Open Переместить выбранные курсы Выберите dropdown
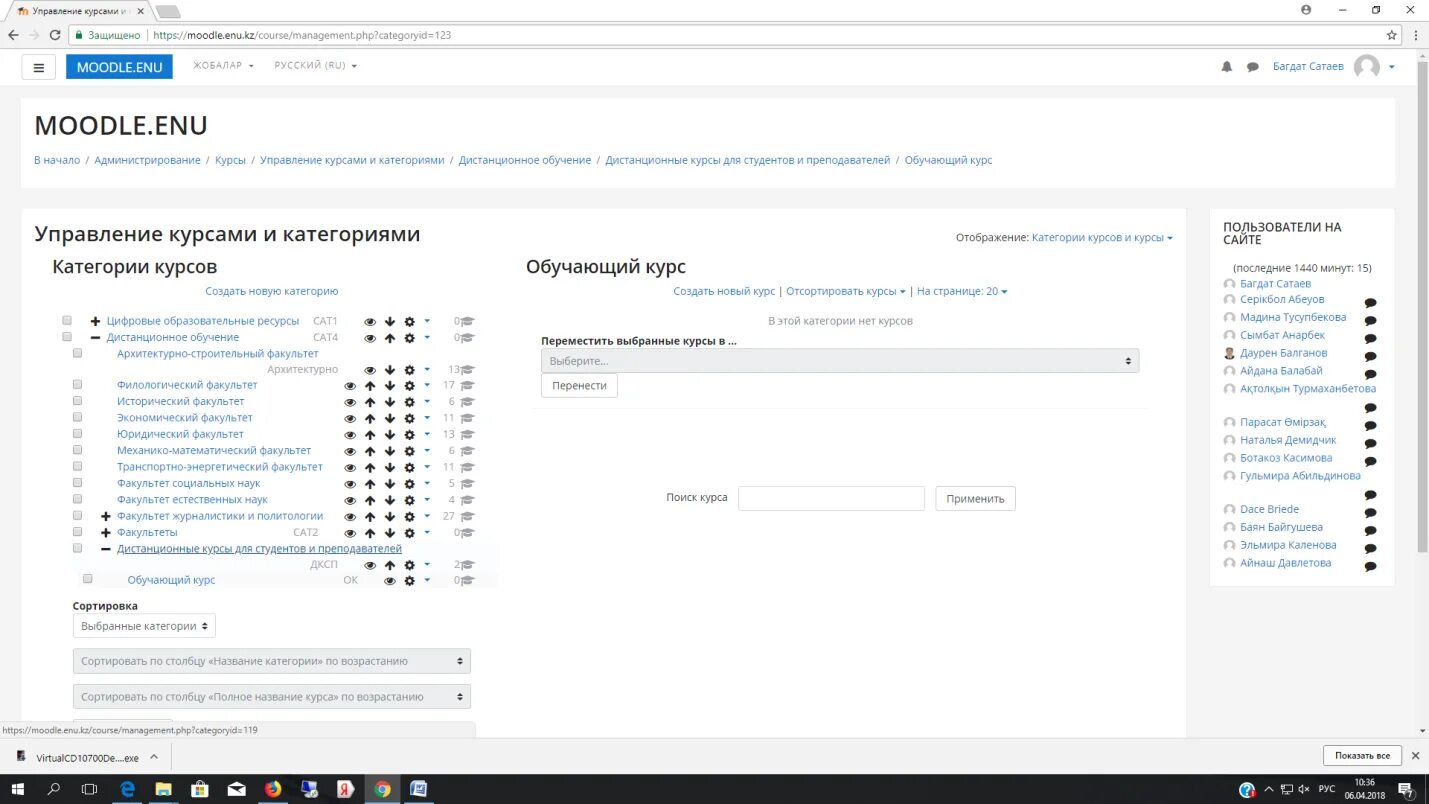Viewport: 1429px width, 804px height. click(840, 360)
